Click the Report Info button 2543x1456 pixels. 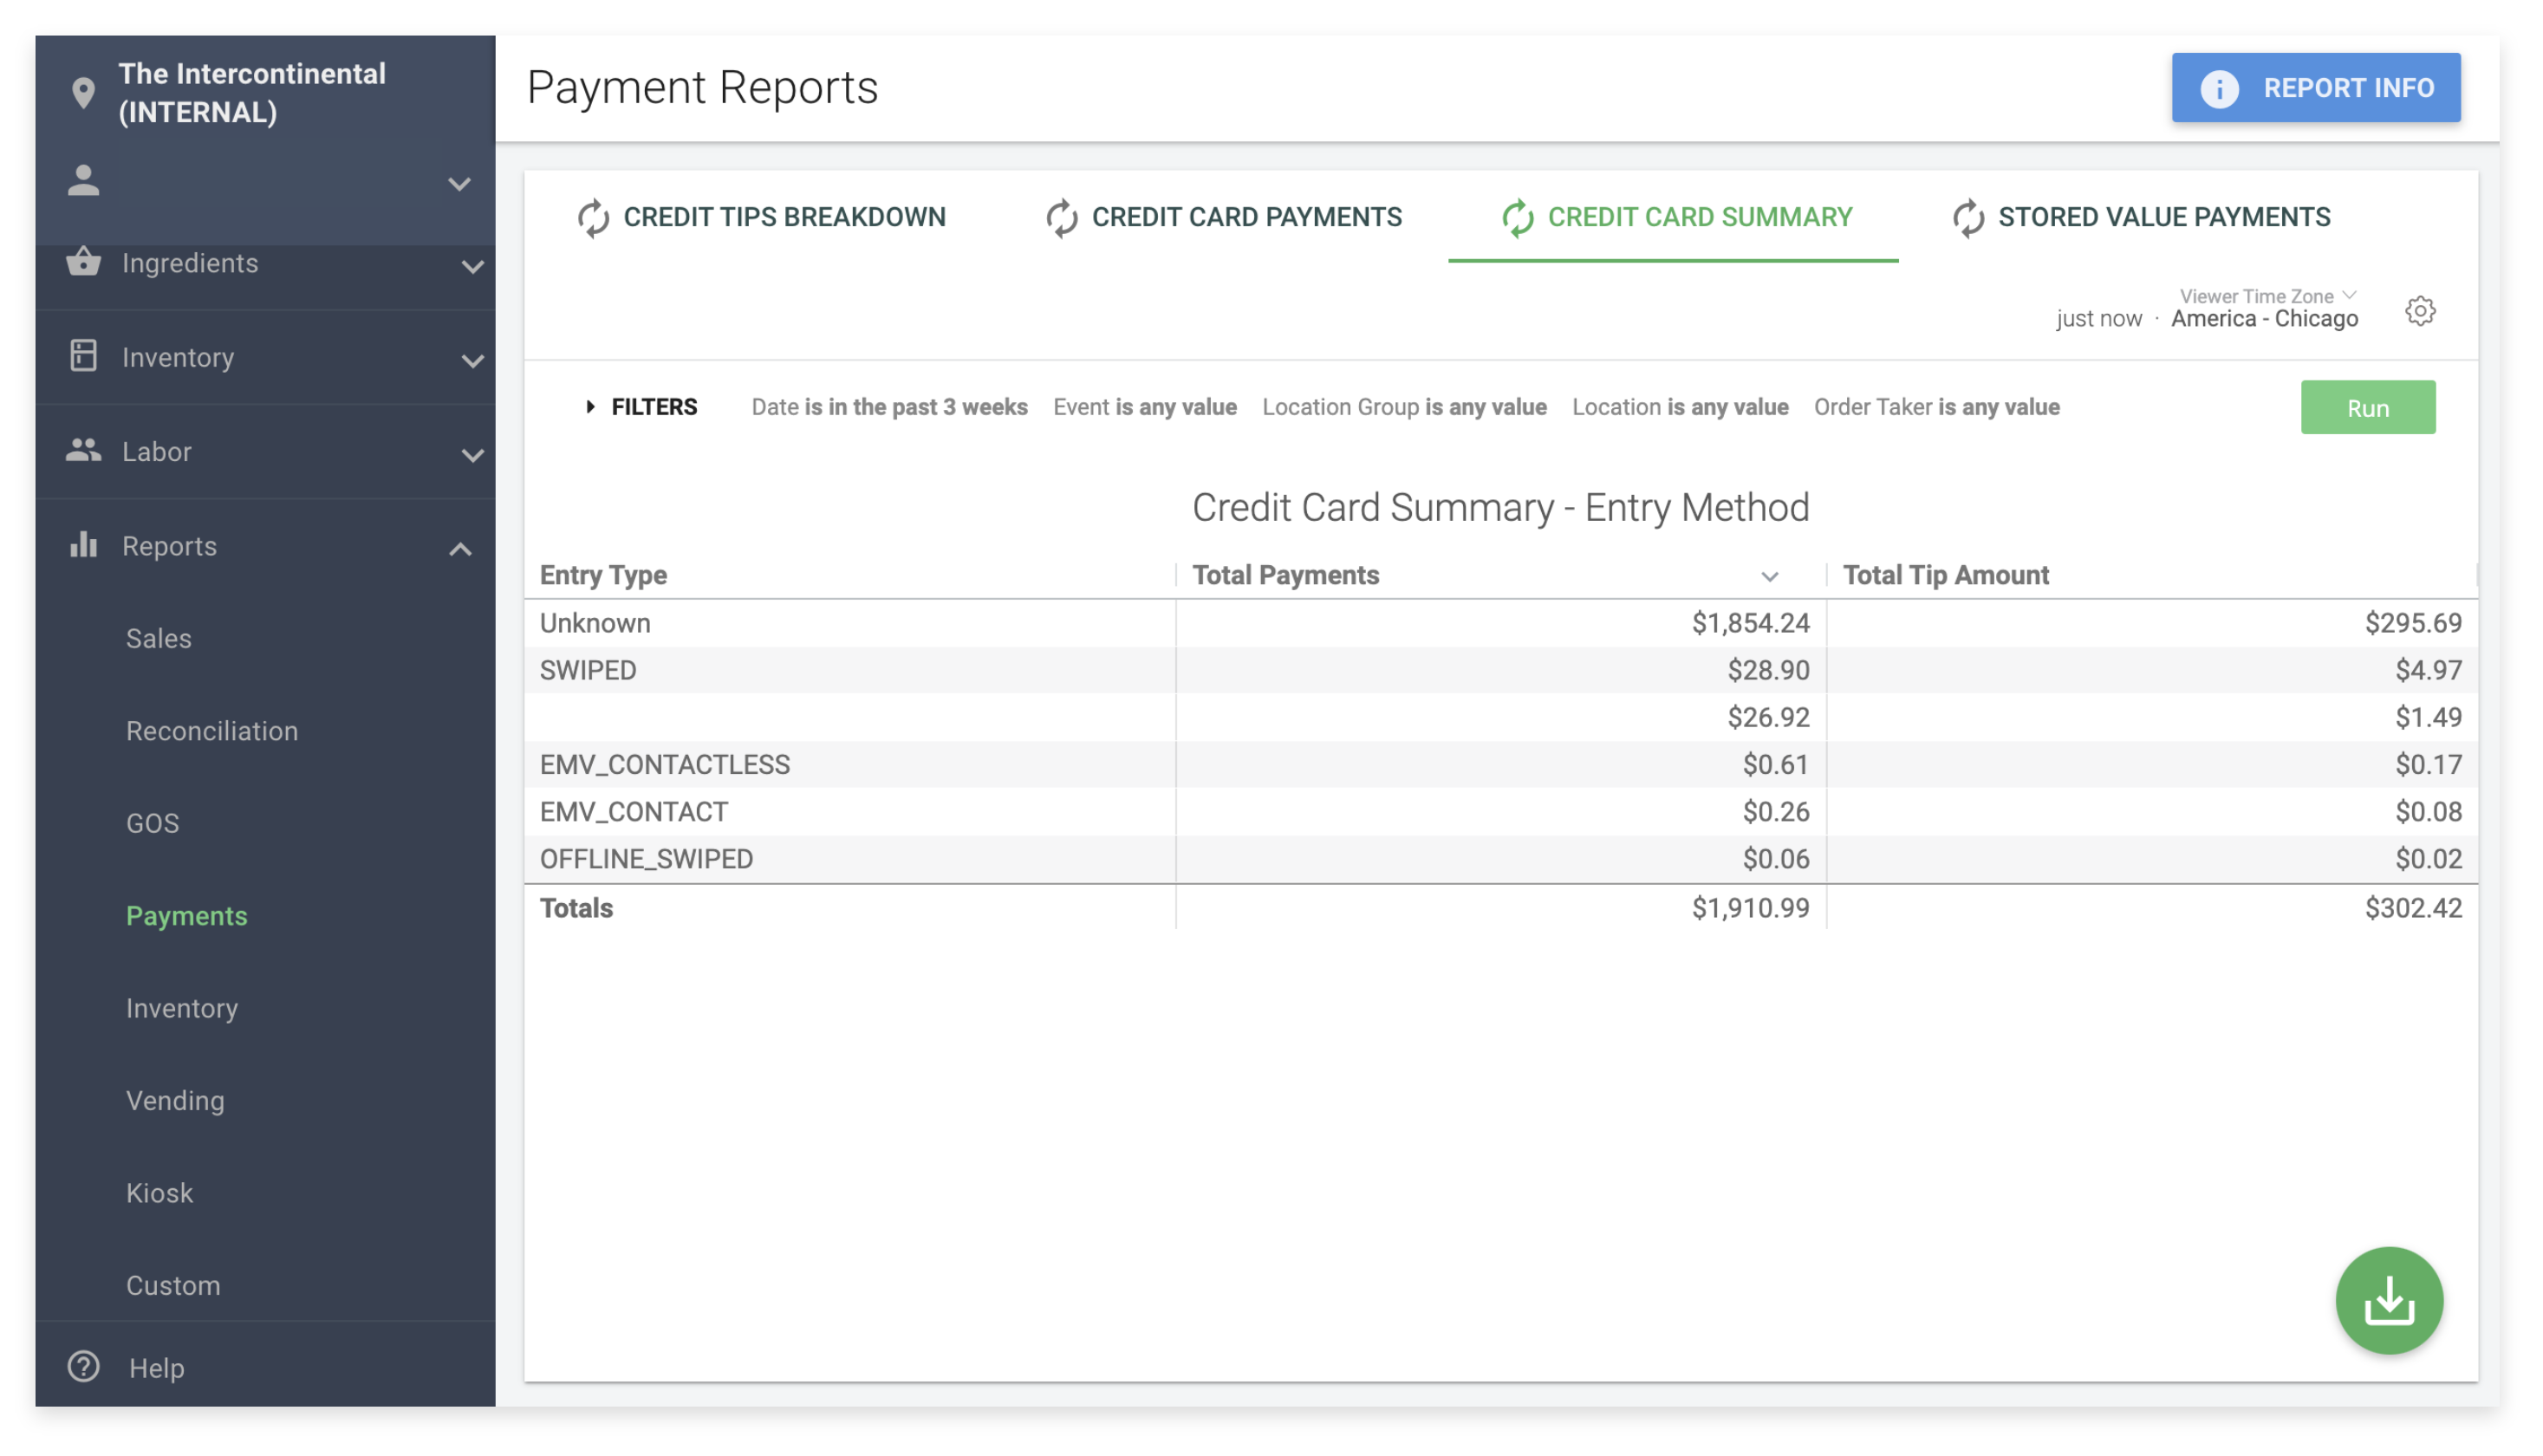pos(2316,86)
